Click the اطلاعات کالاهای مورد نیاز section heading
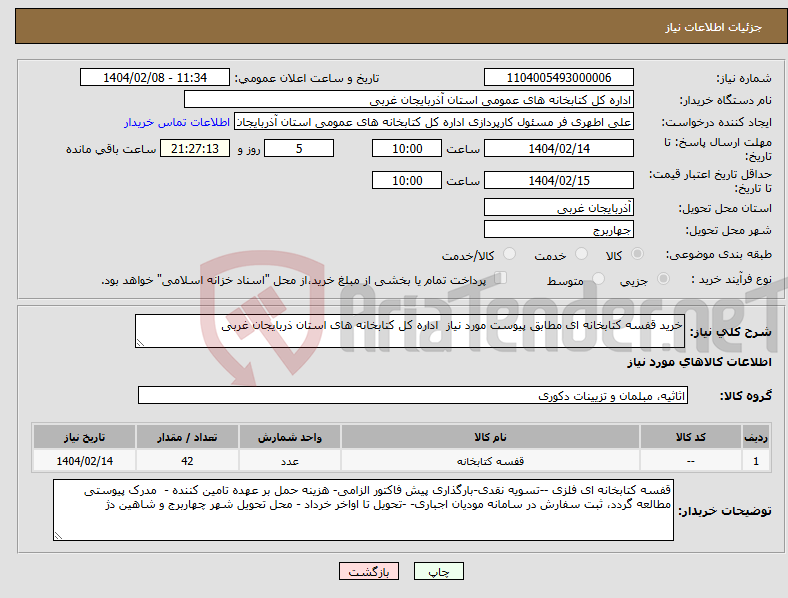The width and height of the screenshot is (788, 598). tap(699, 362)
